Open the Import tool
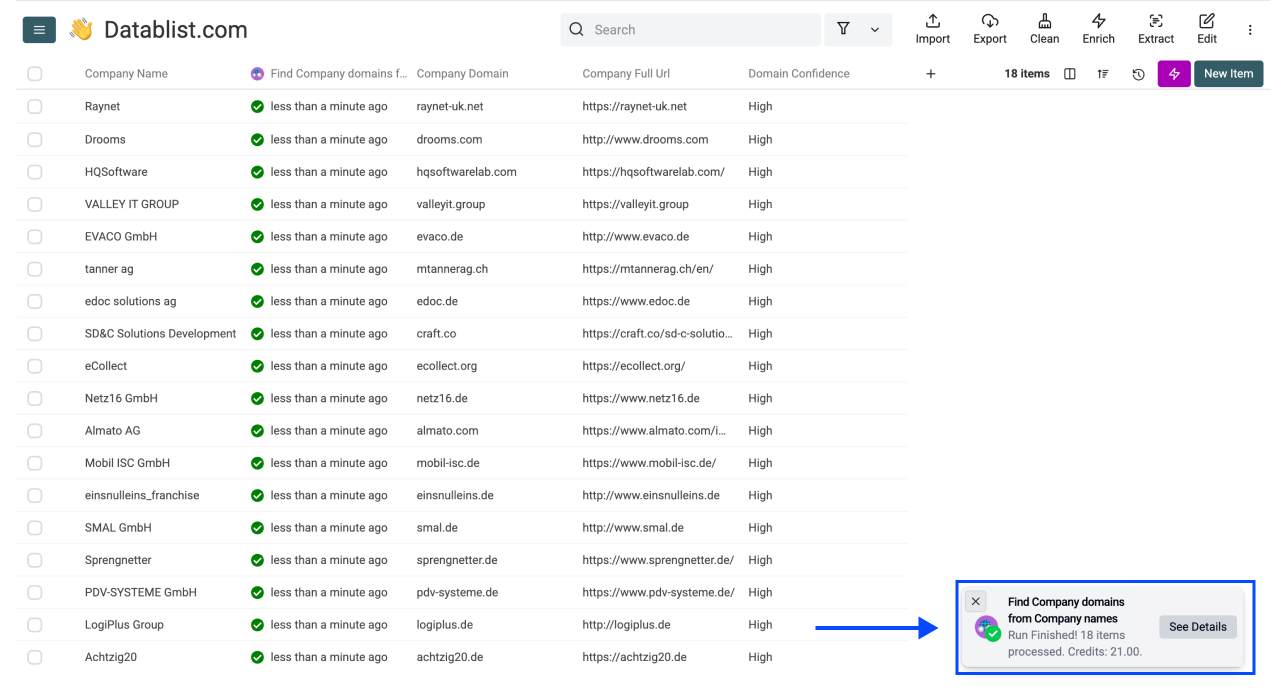Image resolution: width=1287 pixels, height=700 pixels. point(933,29)
